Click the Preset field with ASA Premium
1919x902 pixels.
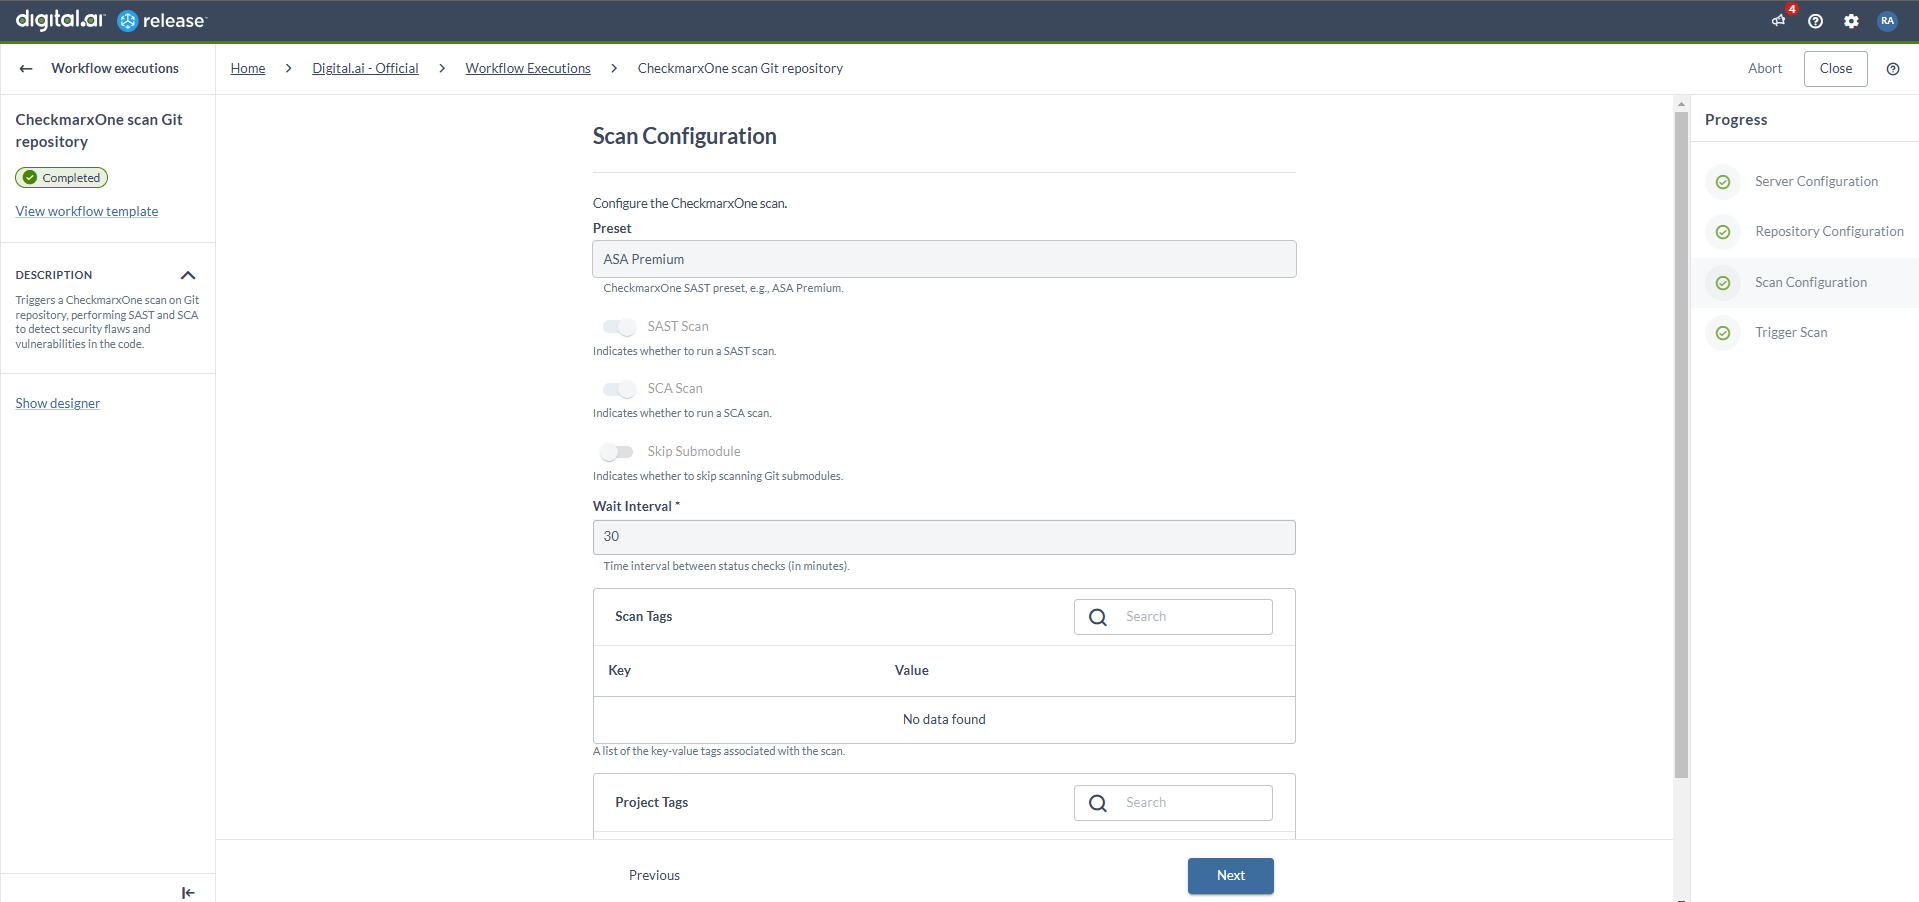coord(944,259)
